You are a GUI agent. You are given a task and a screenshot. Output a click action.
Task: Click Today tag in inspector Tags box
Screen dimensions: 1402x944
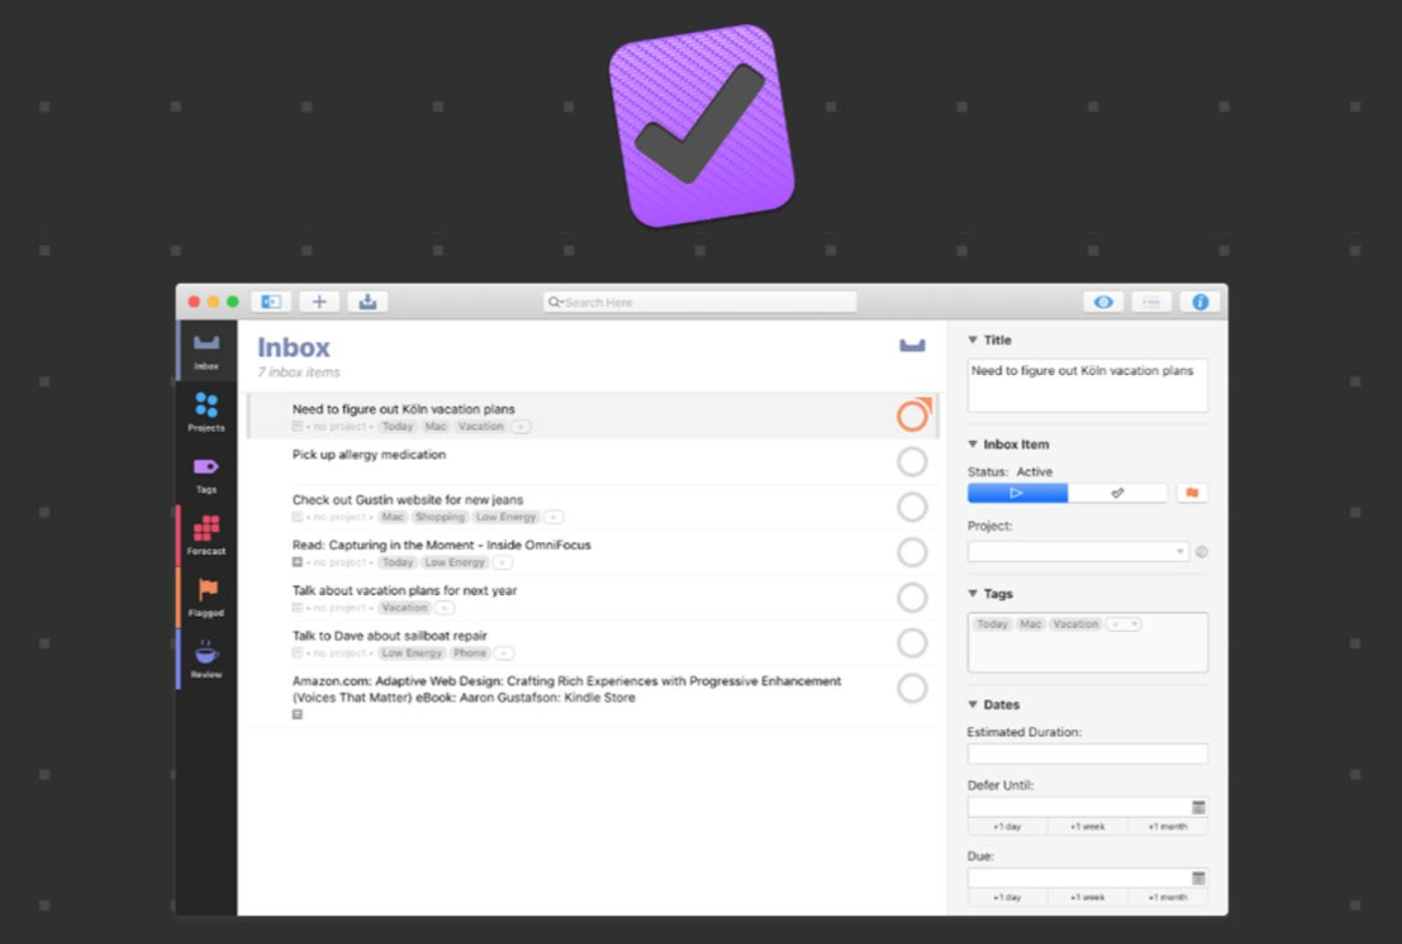coord(992,624)
